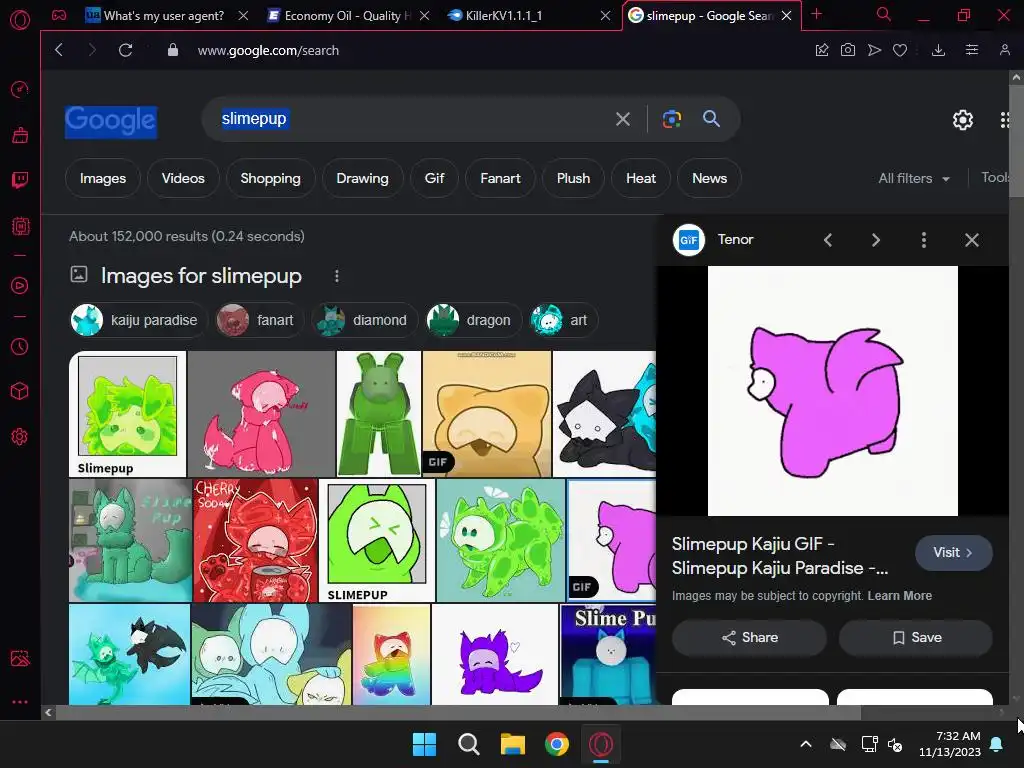Close the Tenor image preview panel
The height and width of the screenshot is (768, 1024).
pos(972,240)
